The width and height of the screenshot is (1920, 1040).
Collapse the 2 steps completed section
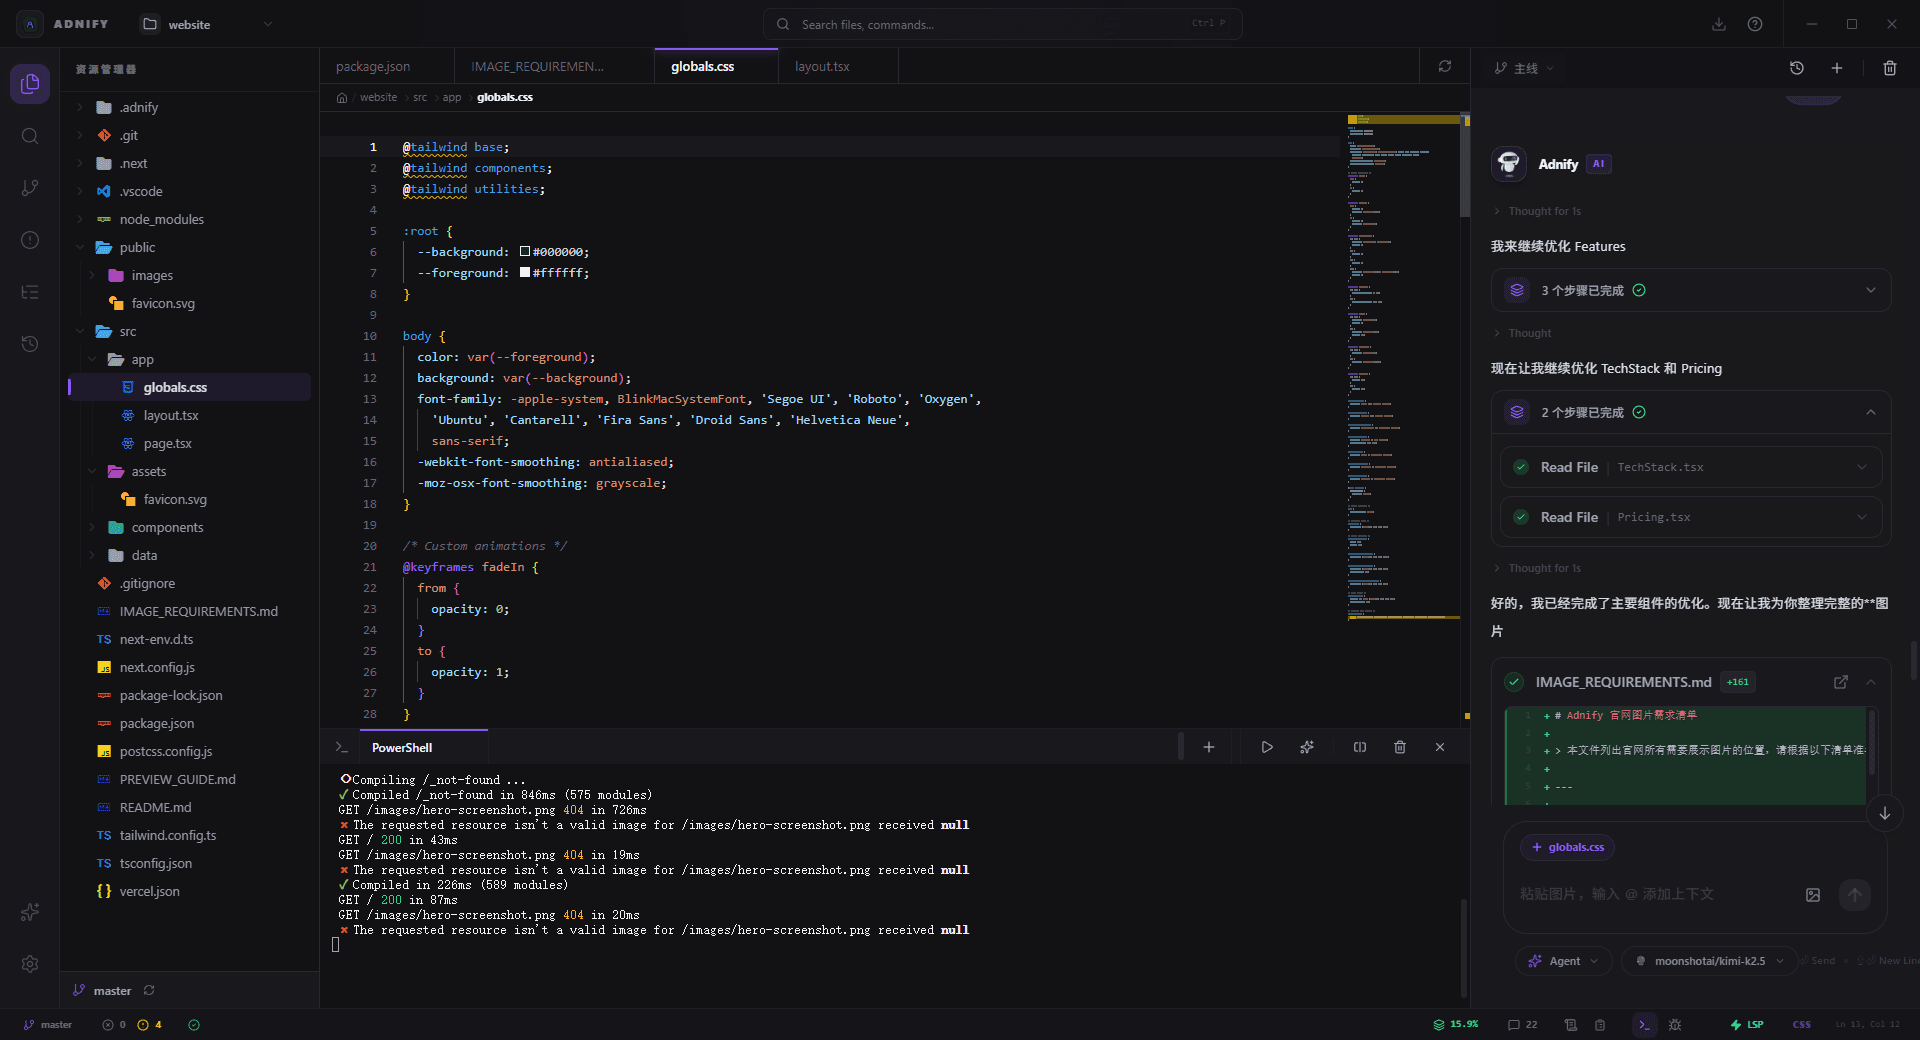coord(1870,412)
